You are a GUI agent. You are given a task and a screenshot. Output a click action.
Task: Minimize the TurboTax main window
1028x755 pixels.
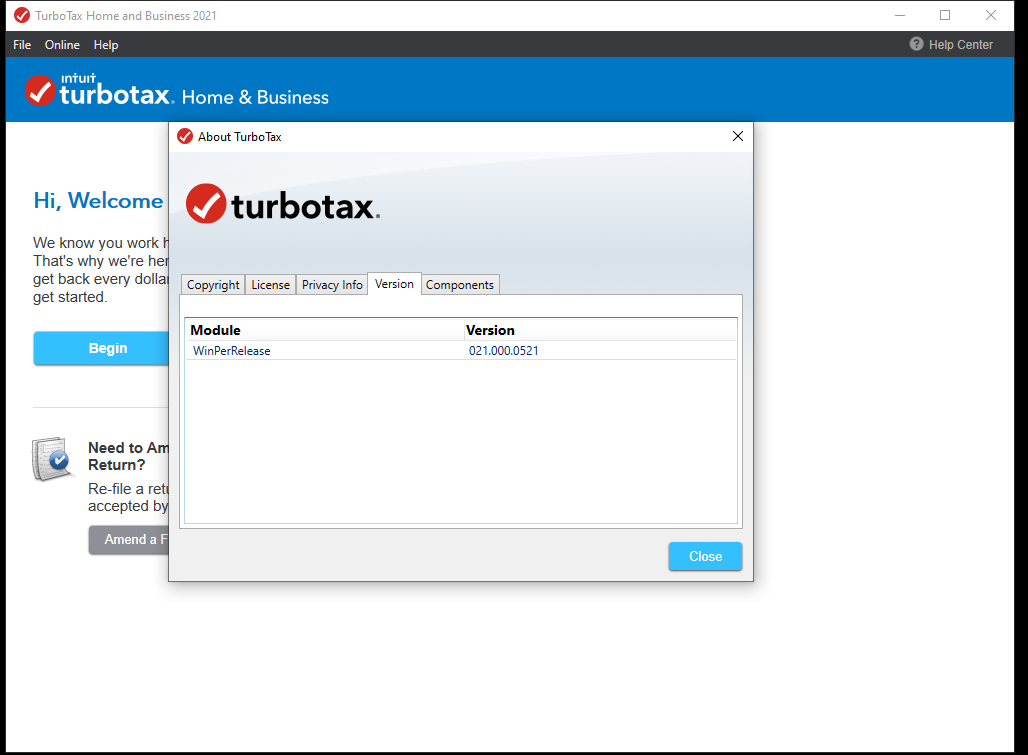click(900, 15)
